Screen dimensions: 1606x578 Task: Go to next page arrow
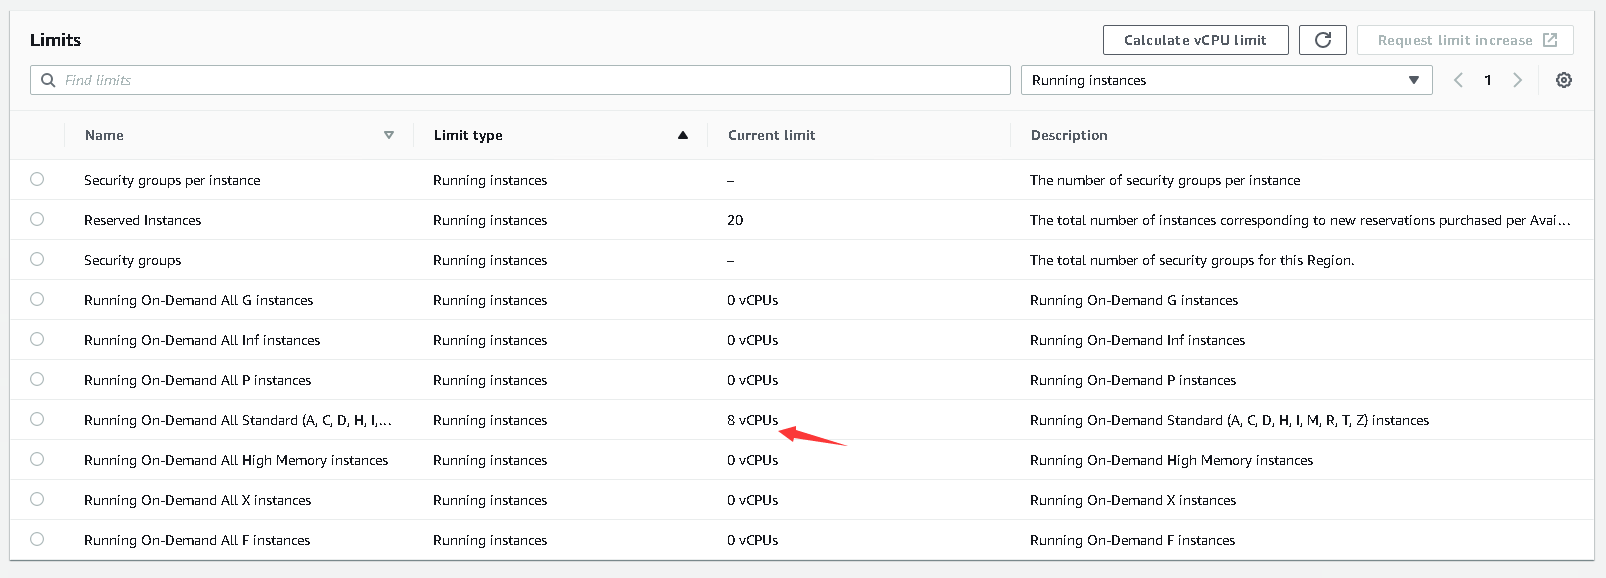click(1518, 80)
